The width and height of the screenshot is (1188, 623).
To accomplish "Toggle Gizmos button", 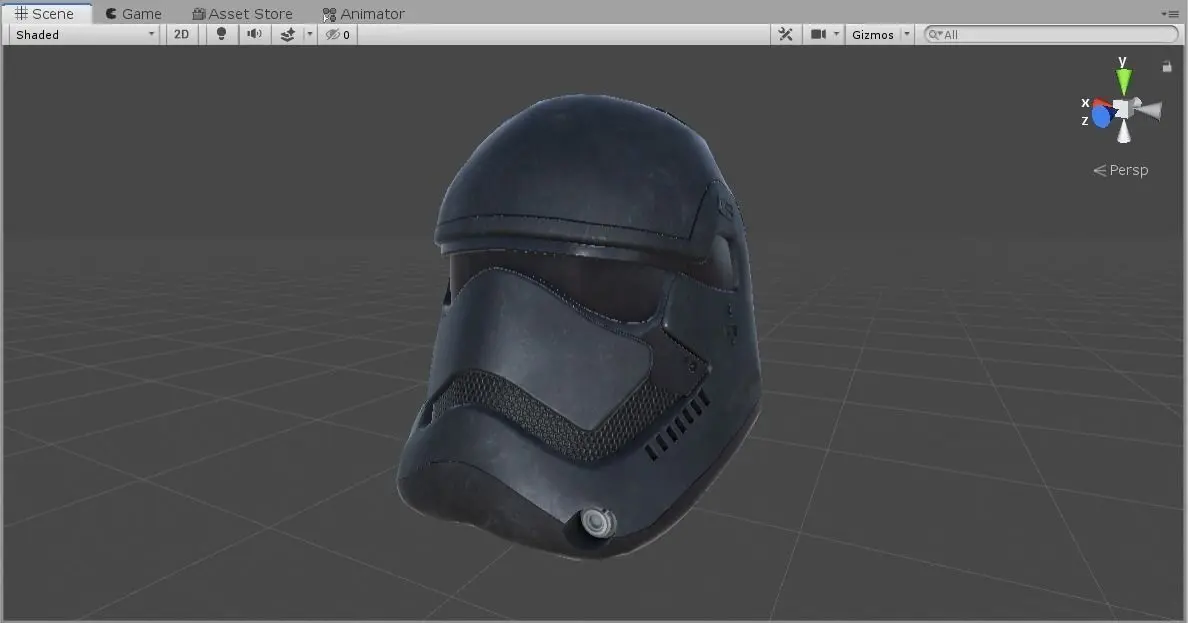I will click(x=873, y=35).
